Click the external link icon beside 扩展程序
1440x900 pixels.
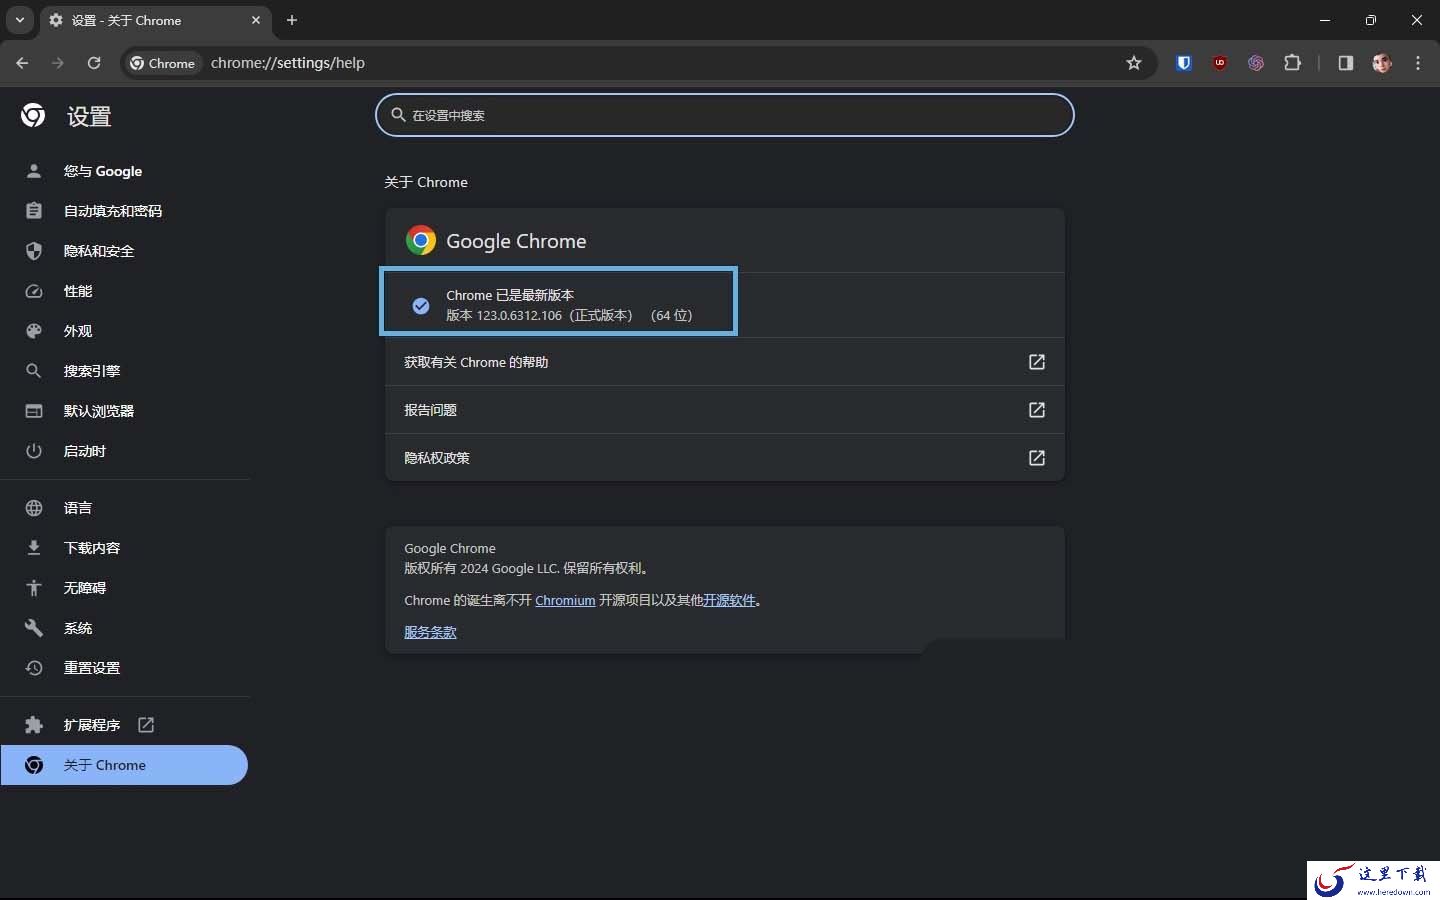pos(146,725)
